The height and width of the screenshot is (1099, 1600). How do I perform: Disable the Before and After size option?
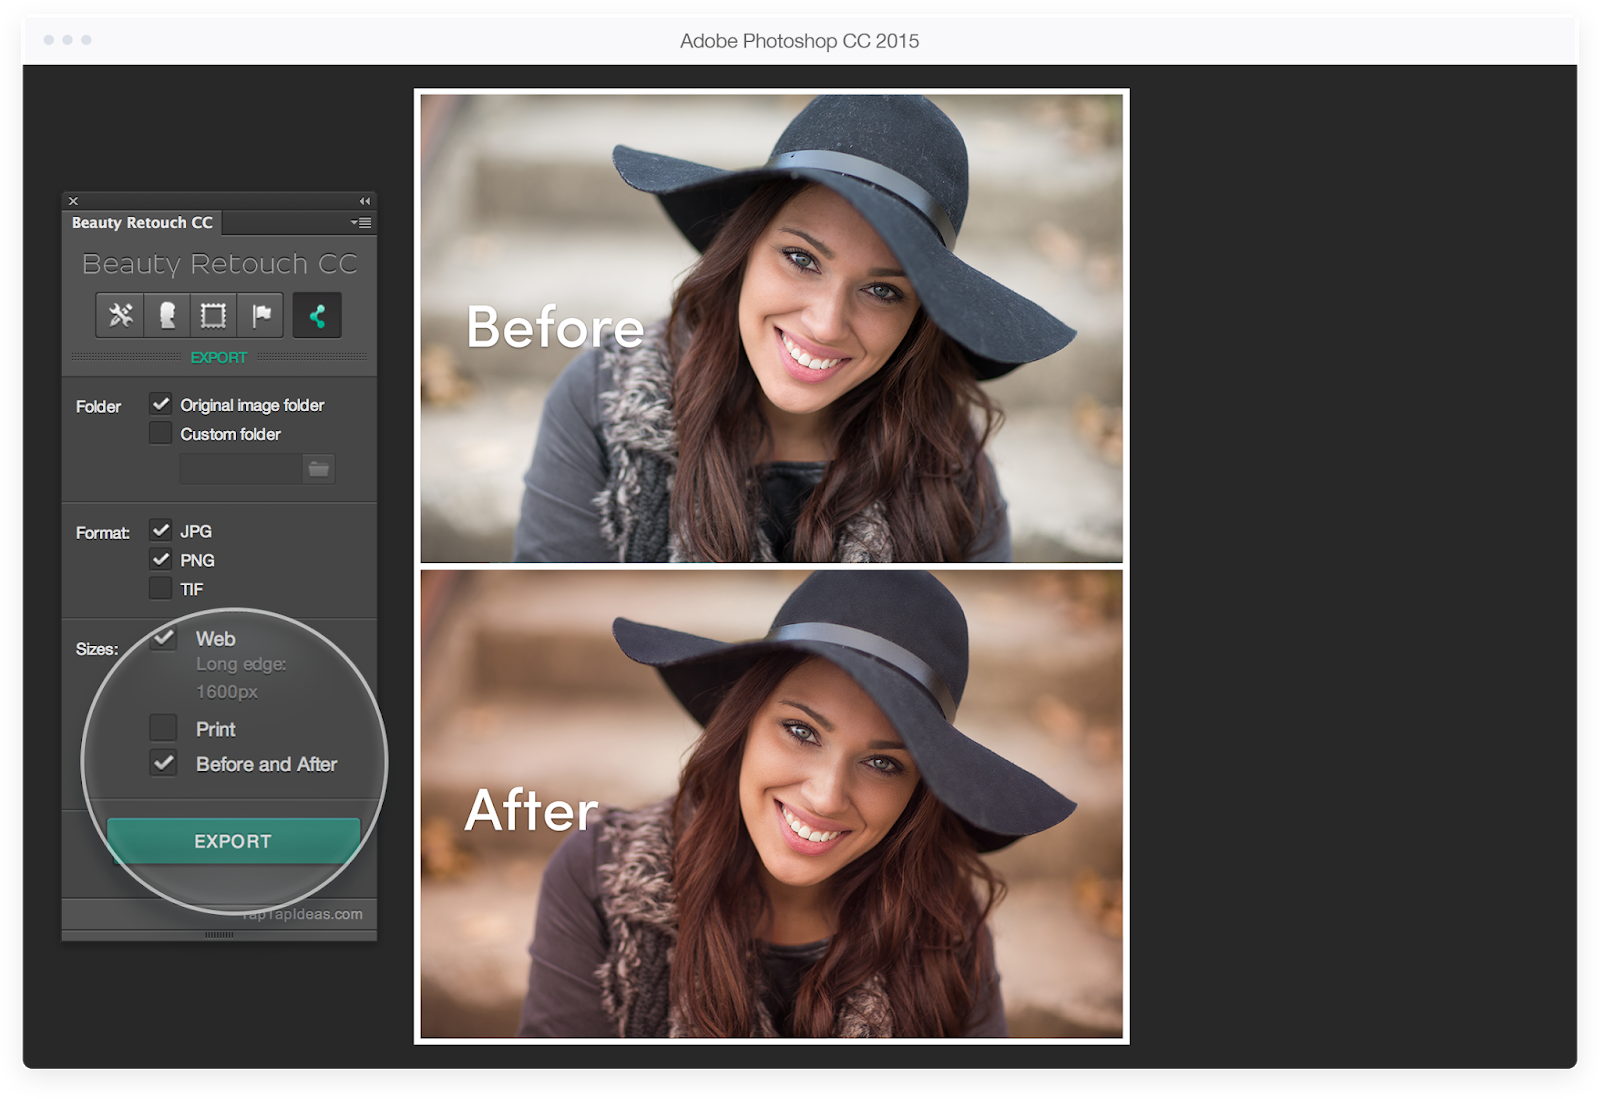pyautogui.click(x=163, y=763)
